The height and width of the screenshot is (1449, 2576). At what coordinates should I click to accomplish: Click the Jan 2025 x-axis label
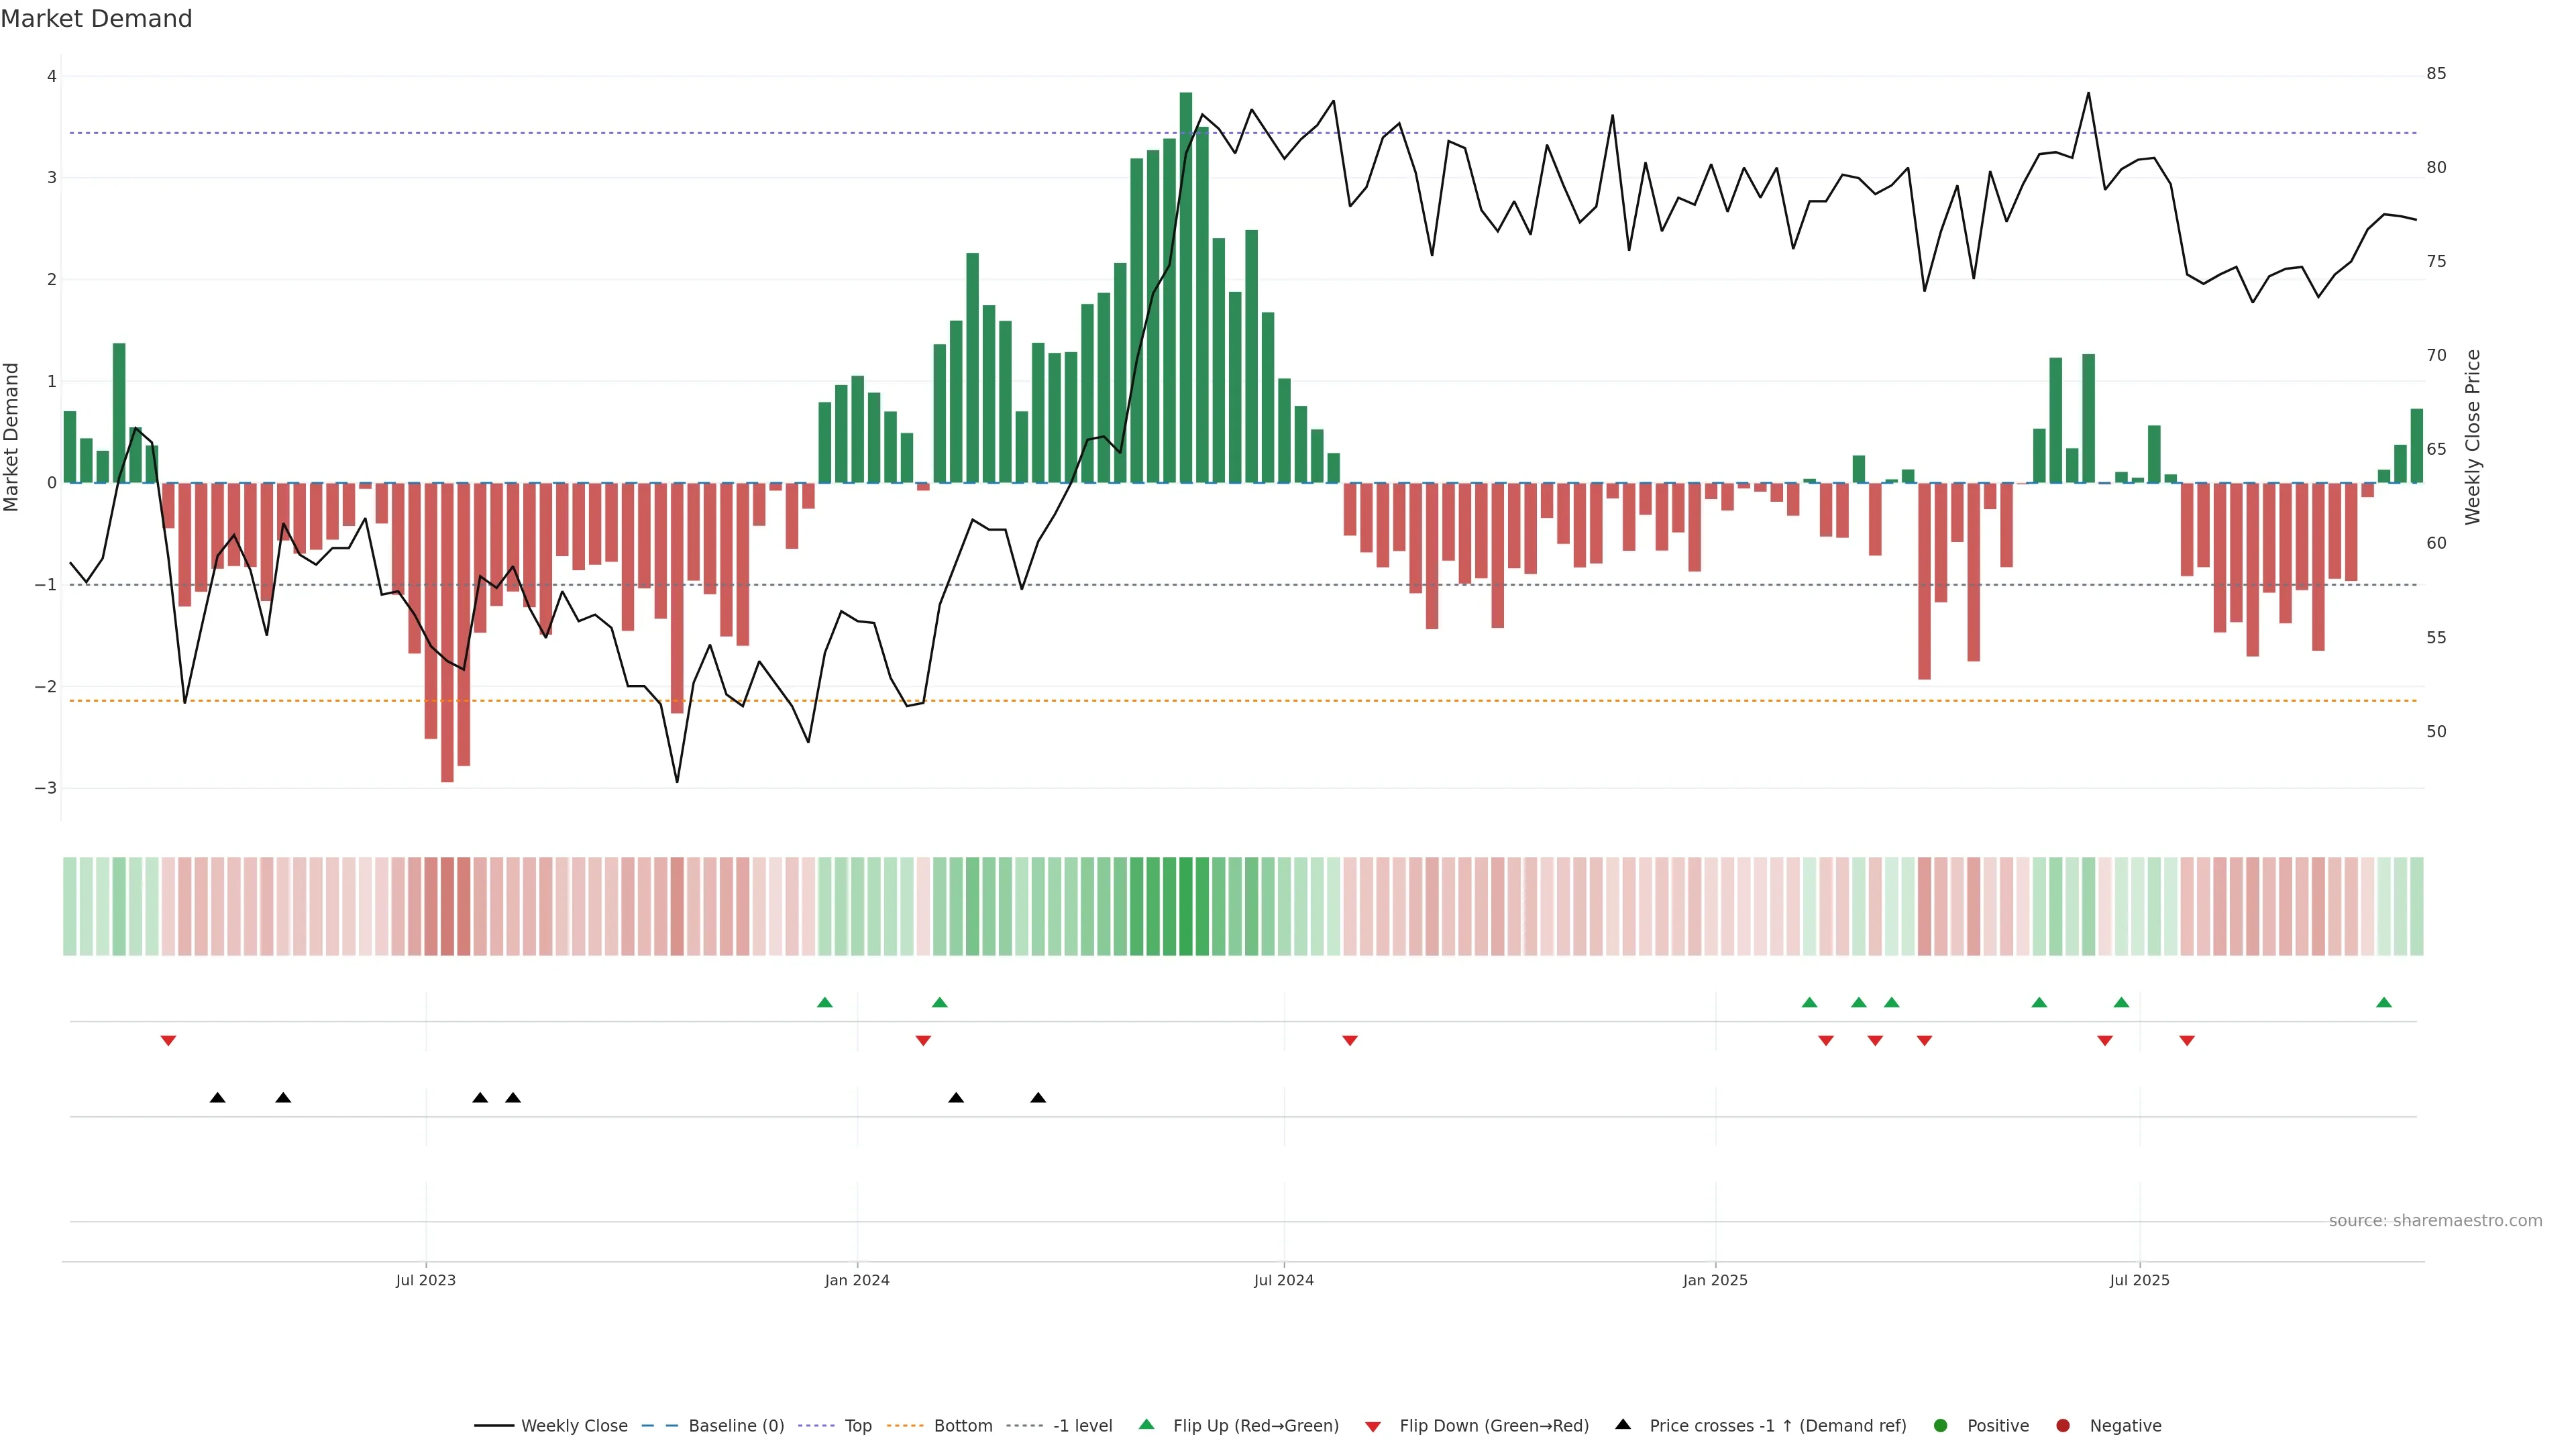[x=1715, y=1280]
